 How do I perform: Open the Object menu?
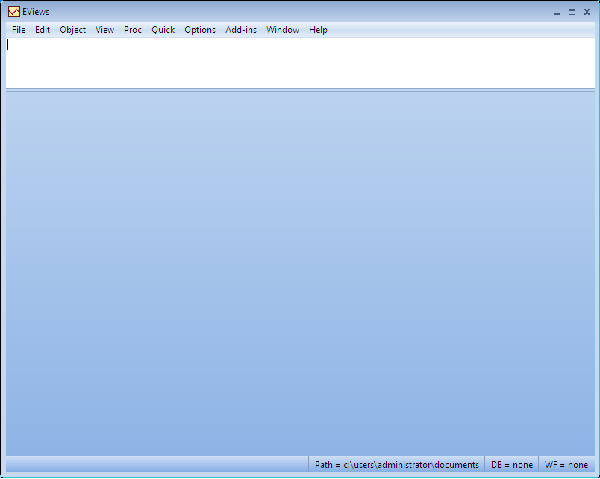click(73, 30)
